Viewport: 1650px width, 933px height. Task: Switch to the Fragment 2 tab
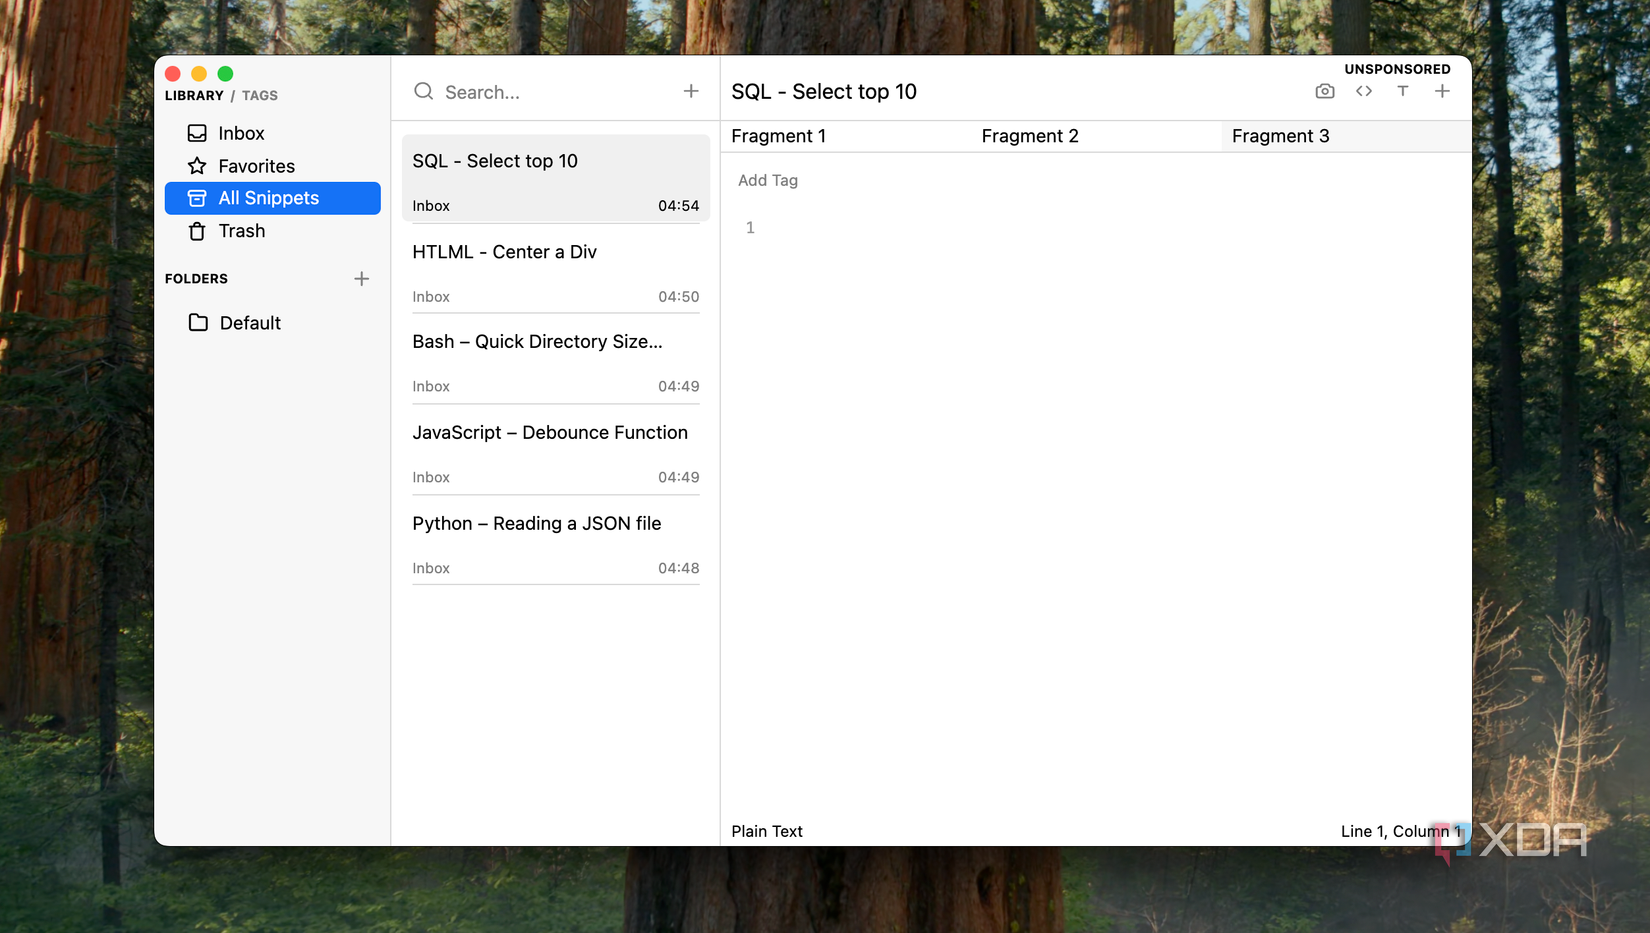pos(1029,136)
